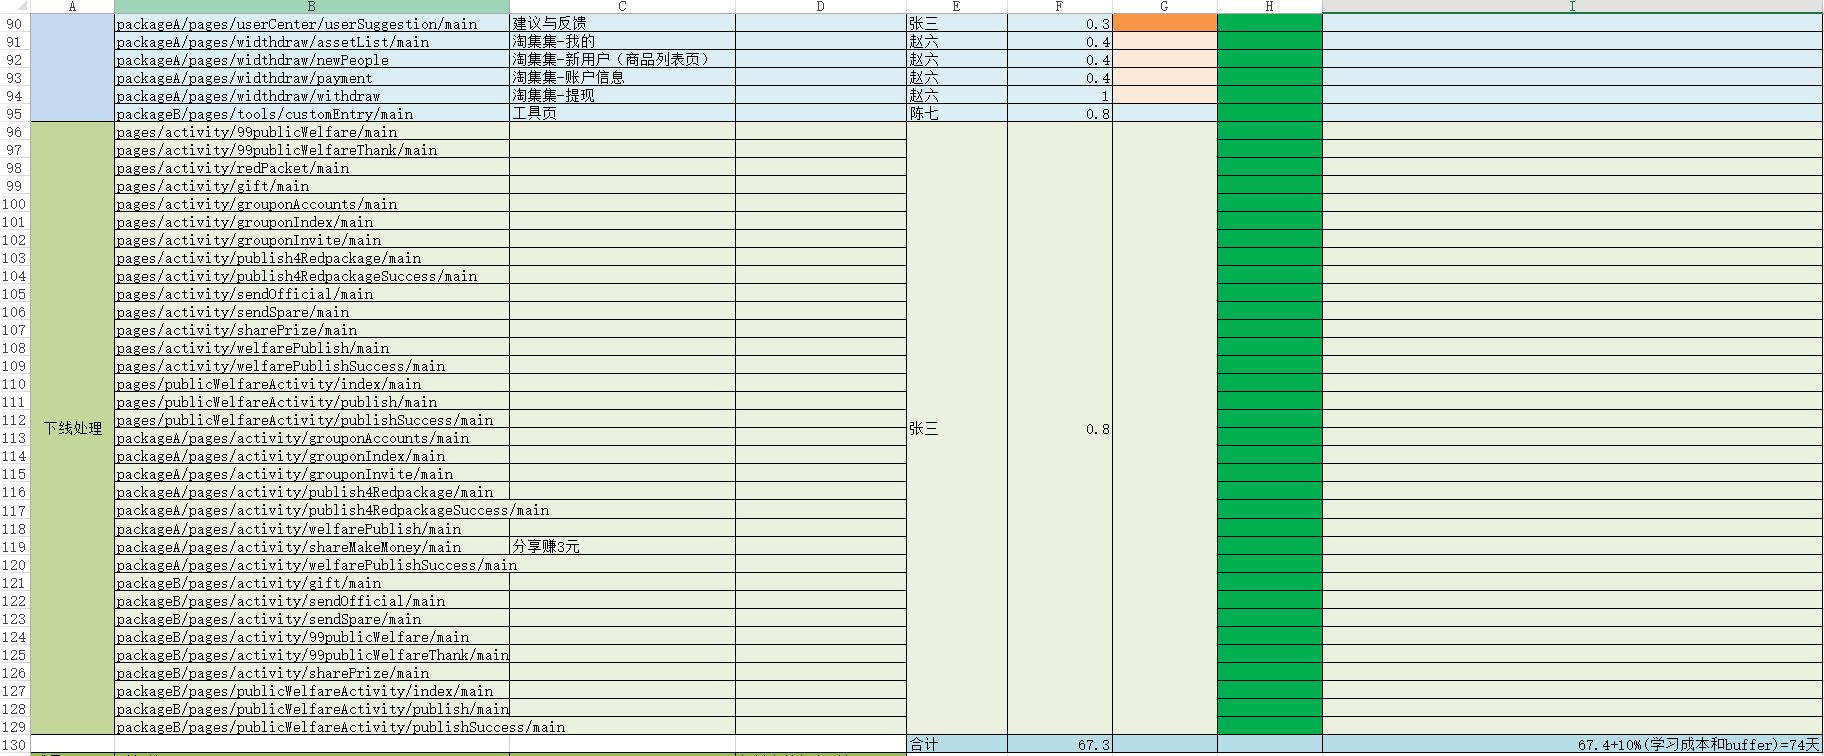Click pages/activity/publish4Redpackage/main cell
The height and width of the screenshot is (756, 1824).
click(312, 257)
